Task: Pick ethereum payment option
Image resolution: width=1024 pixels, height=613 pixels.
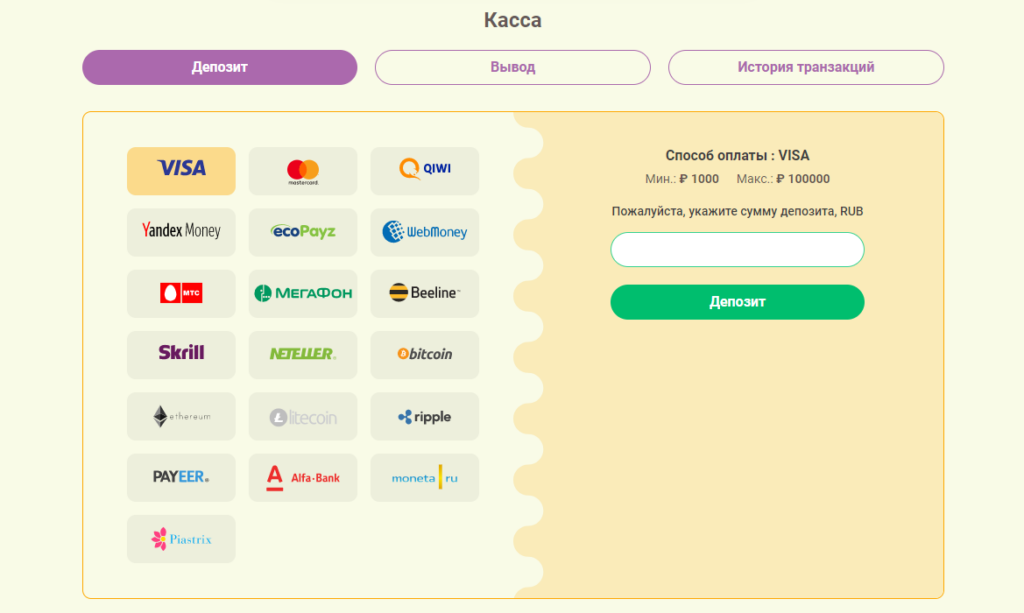Action: point(181,416)
